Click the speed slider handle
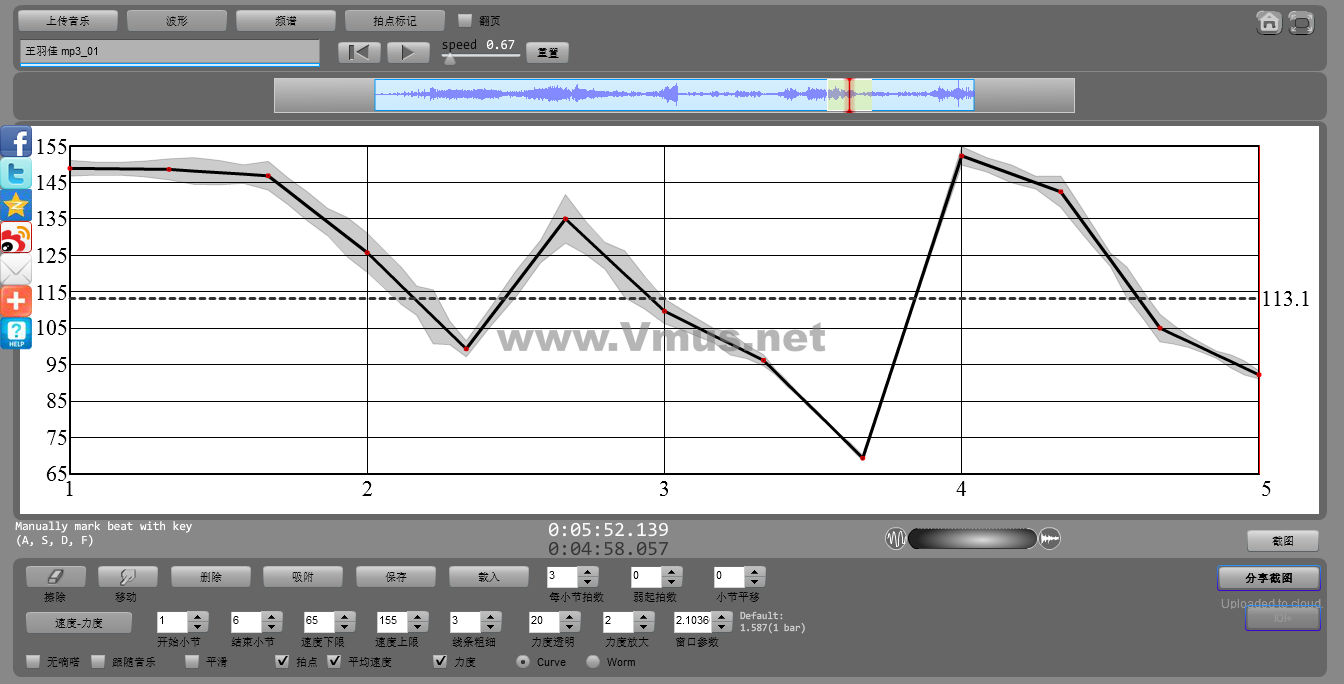1344x684 pixels. pos(449,59)
